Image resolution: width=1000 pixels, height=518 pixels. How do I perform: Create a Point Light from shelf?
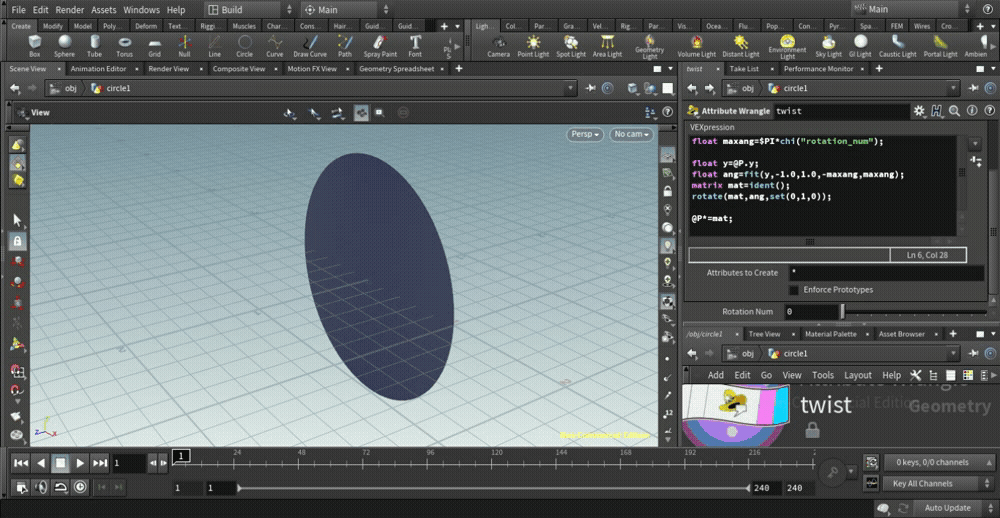533,45
